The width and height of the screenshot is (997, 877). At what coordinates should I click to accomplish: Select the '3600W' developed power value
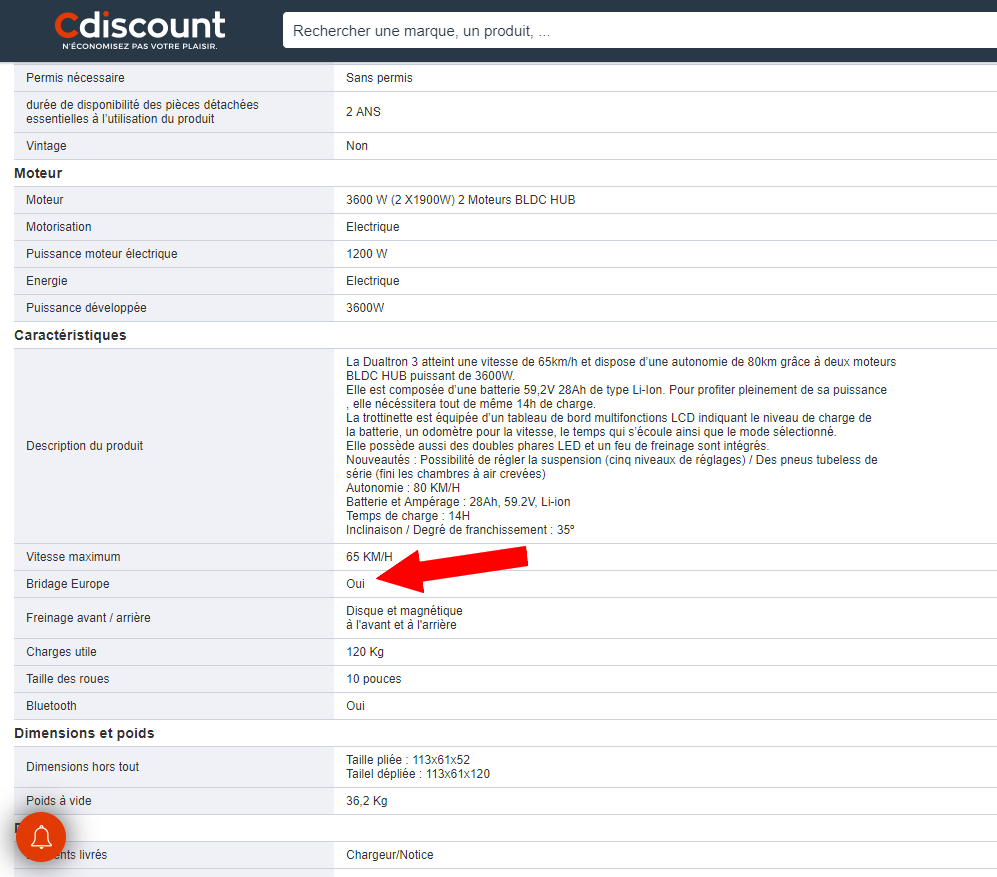pyautogui.click(x=365, y=308)
